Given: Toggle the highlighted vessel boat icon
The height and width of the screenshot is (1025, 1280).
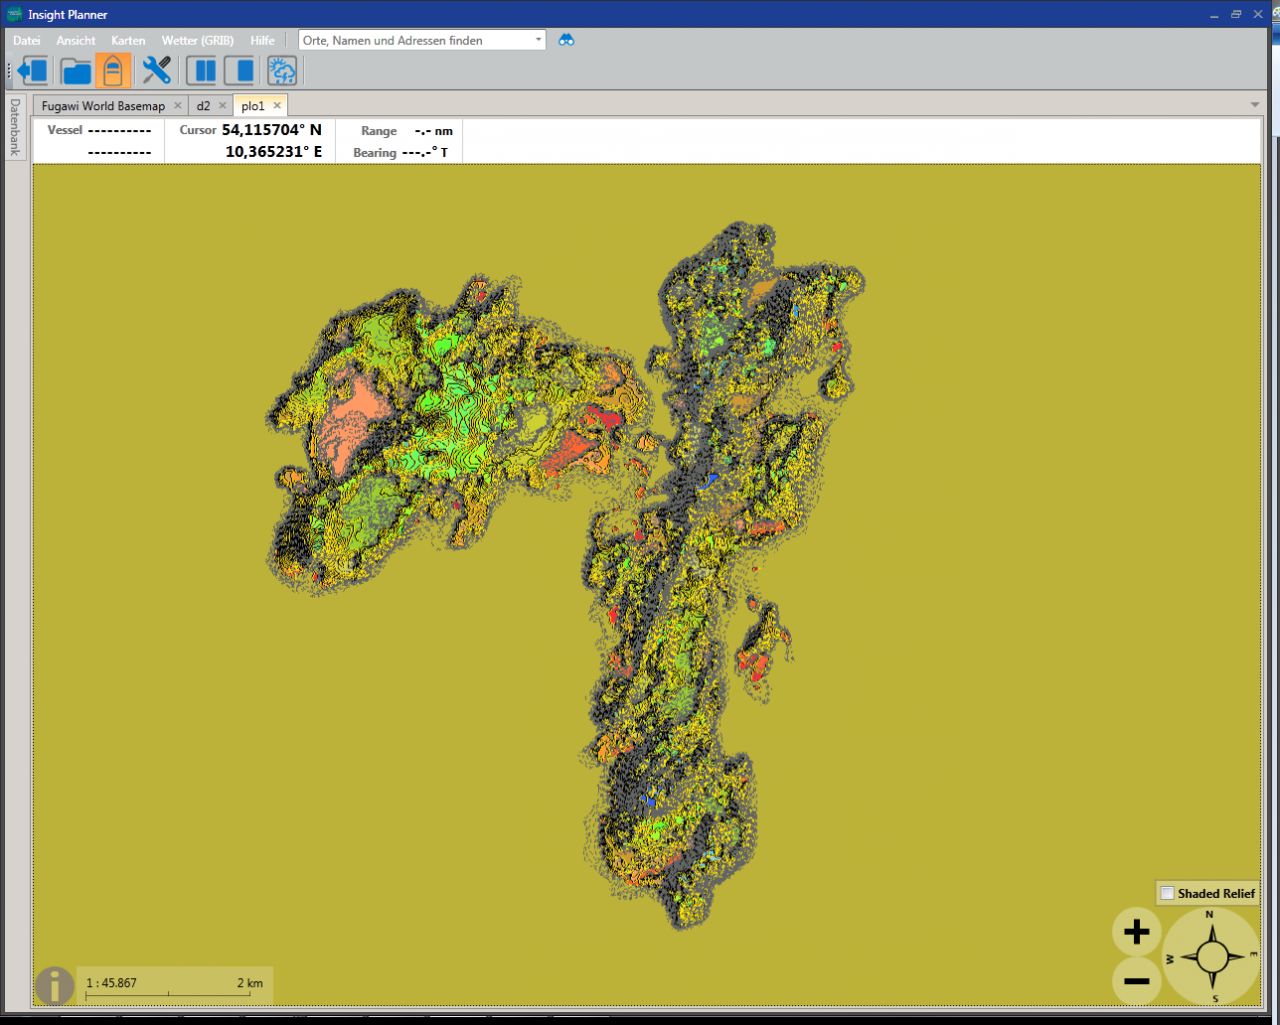Looking at the screenshot, I should coord(113,71).
